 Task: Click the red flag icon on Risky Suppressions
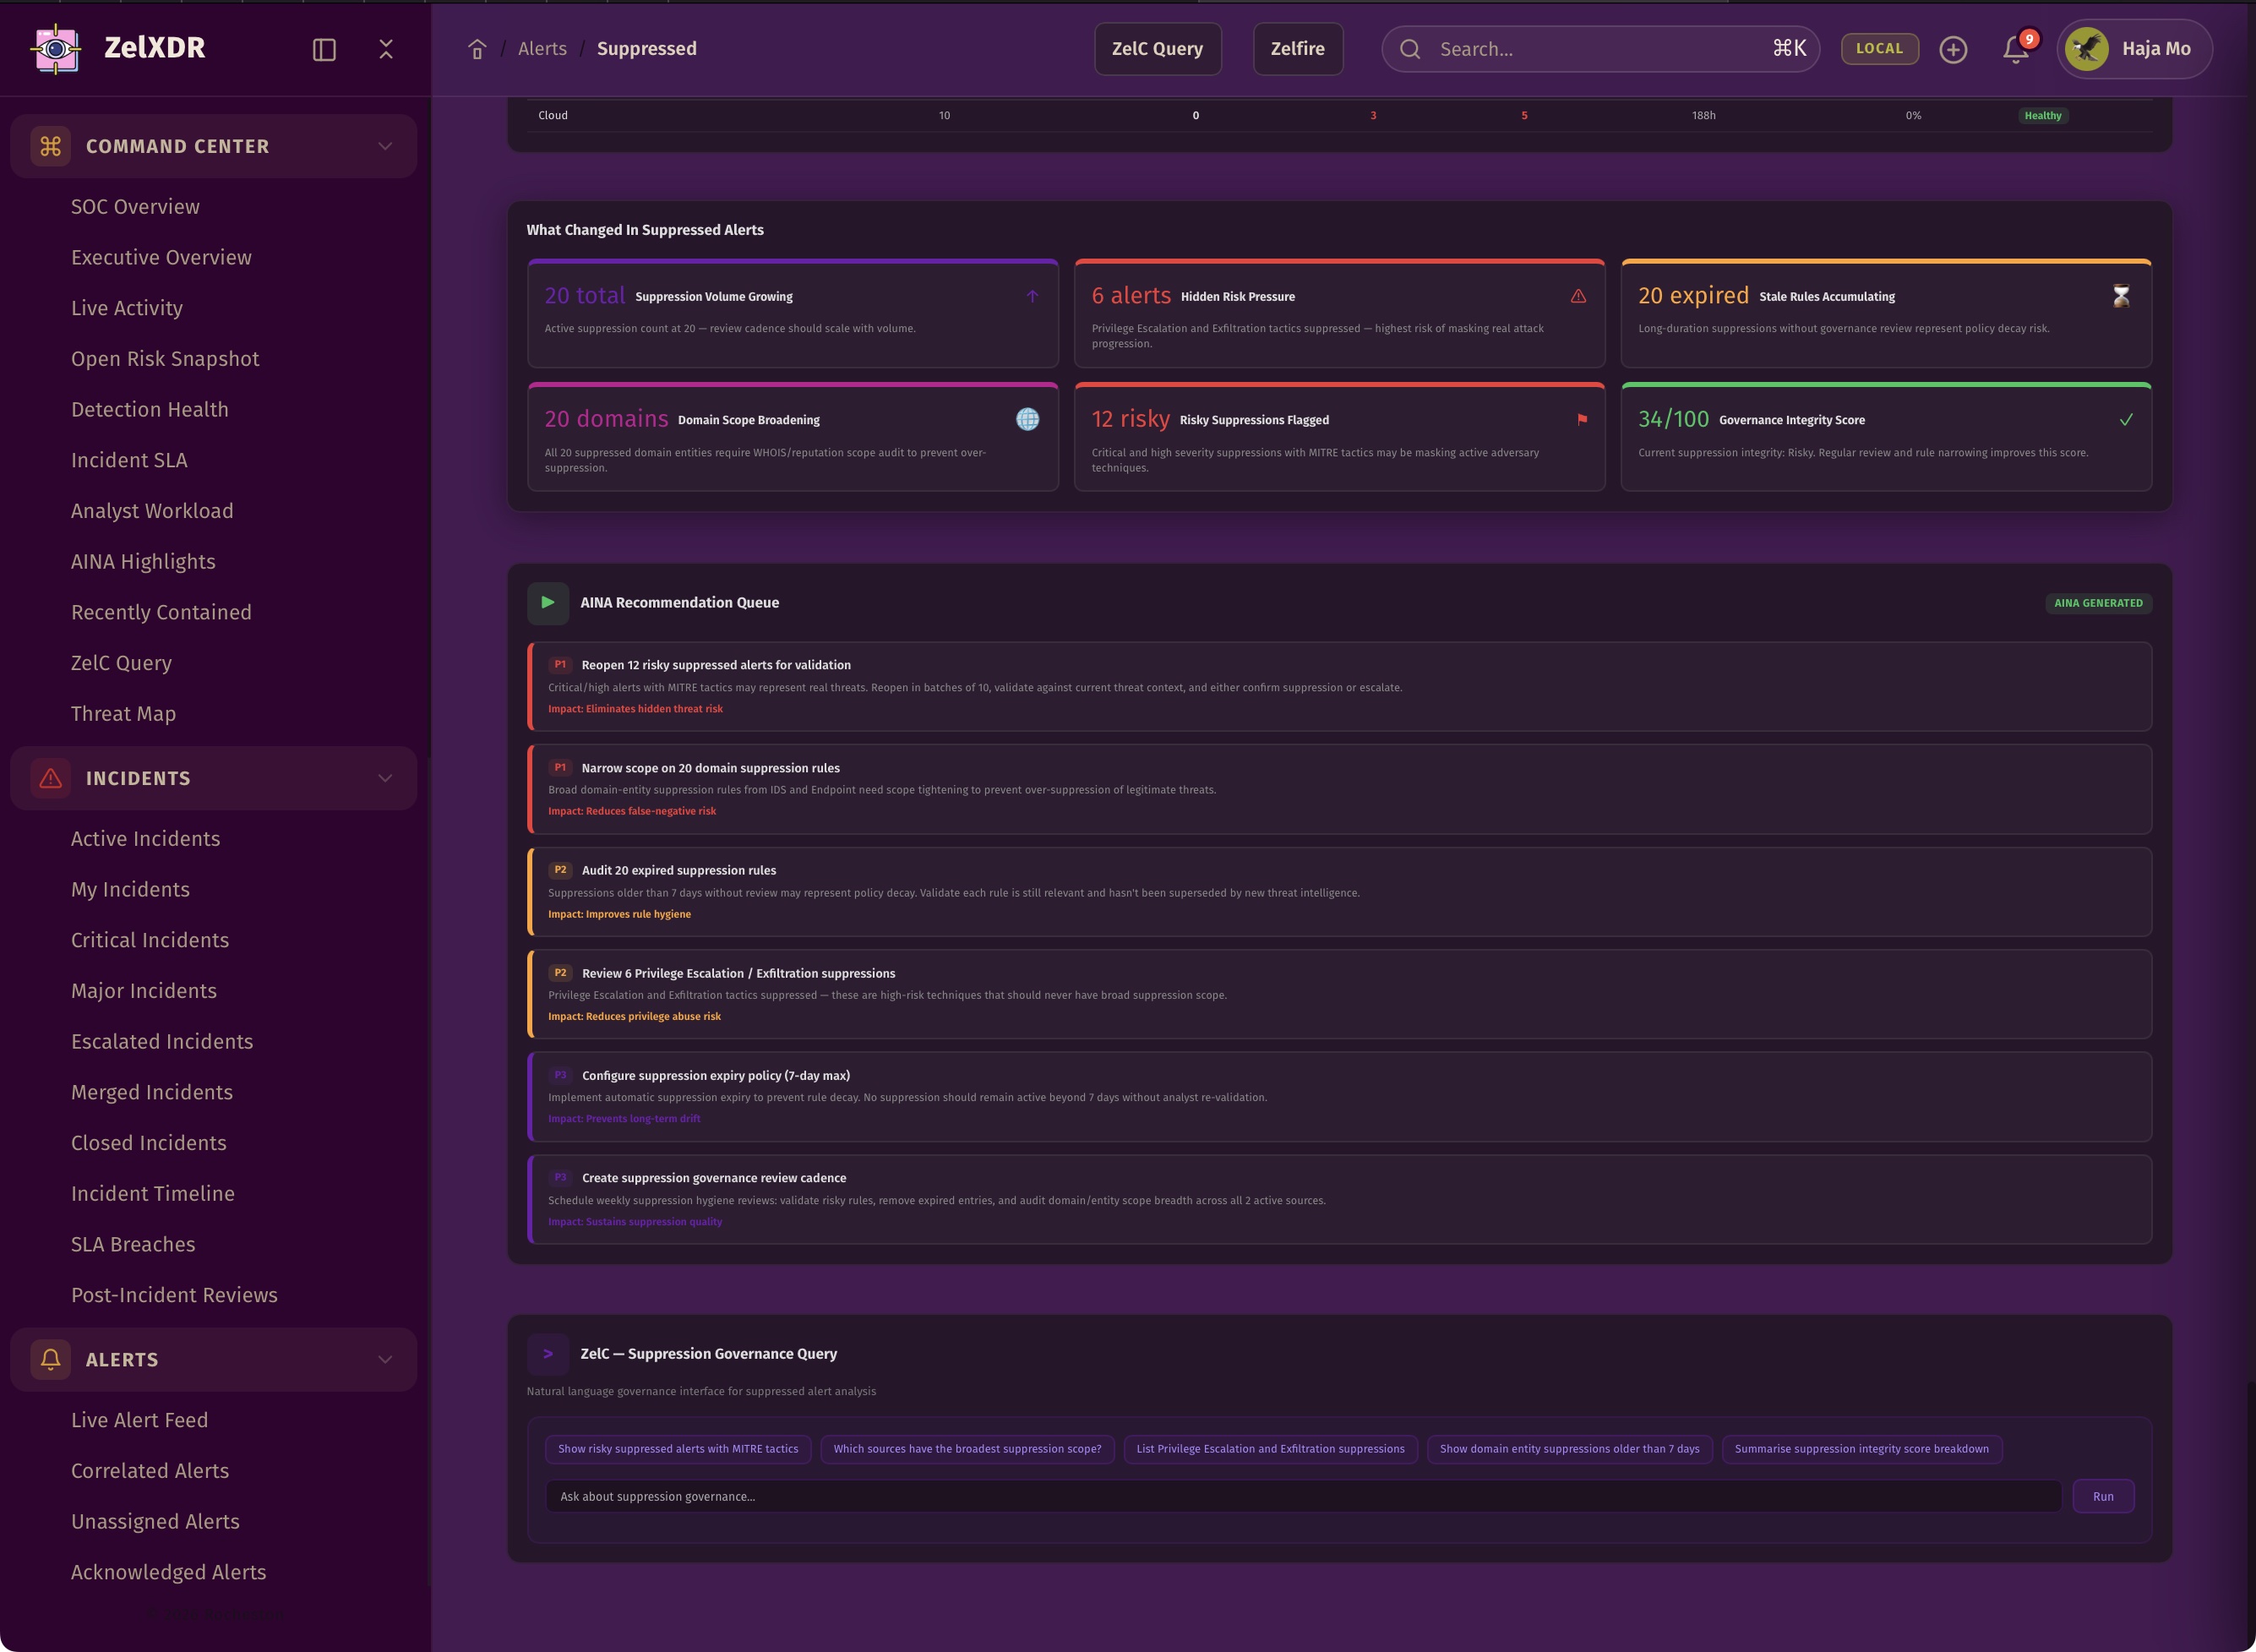click(x=1582, y=419)
